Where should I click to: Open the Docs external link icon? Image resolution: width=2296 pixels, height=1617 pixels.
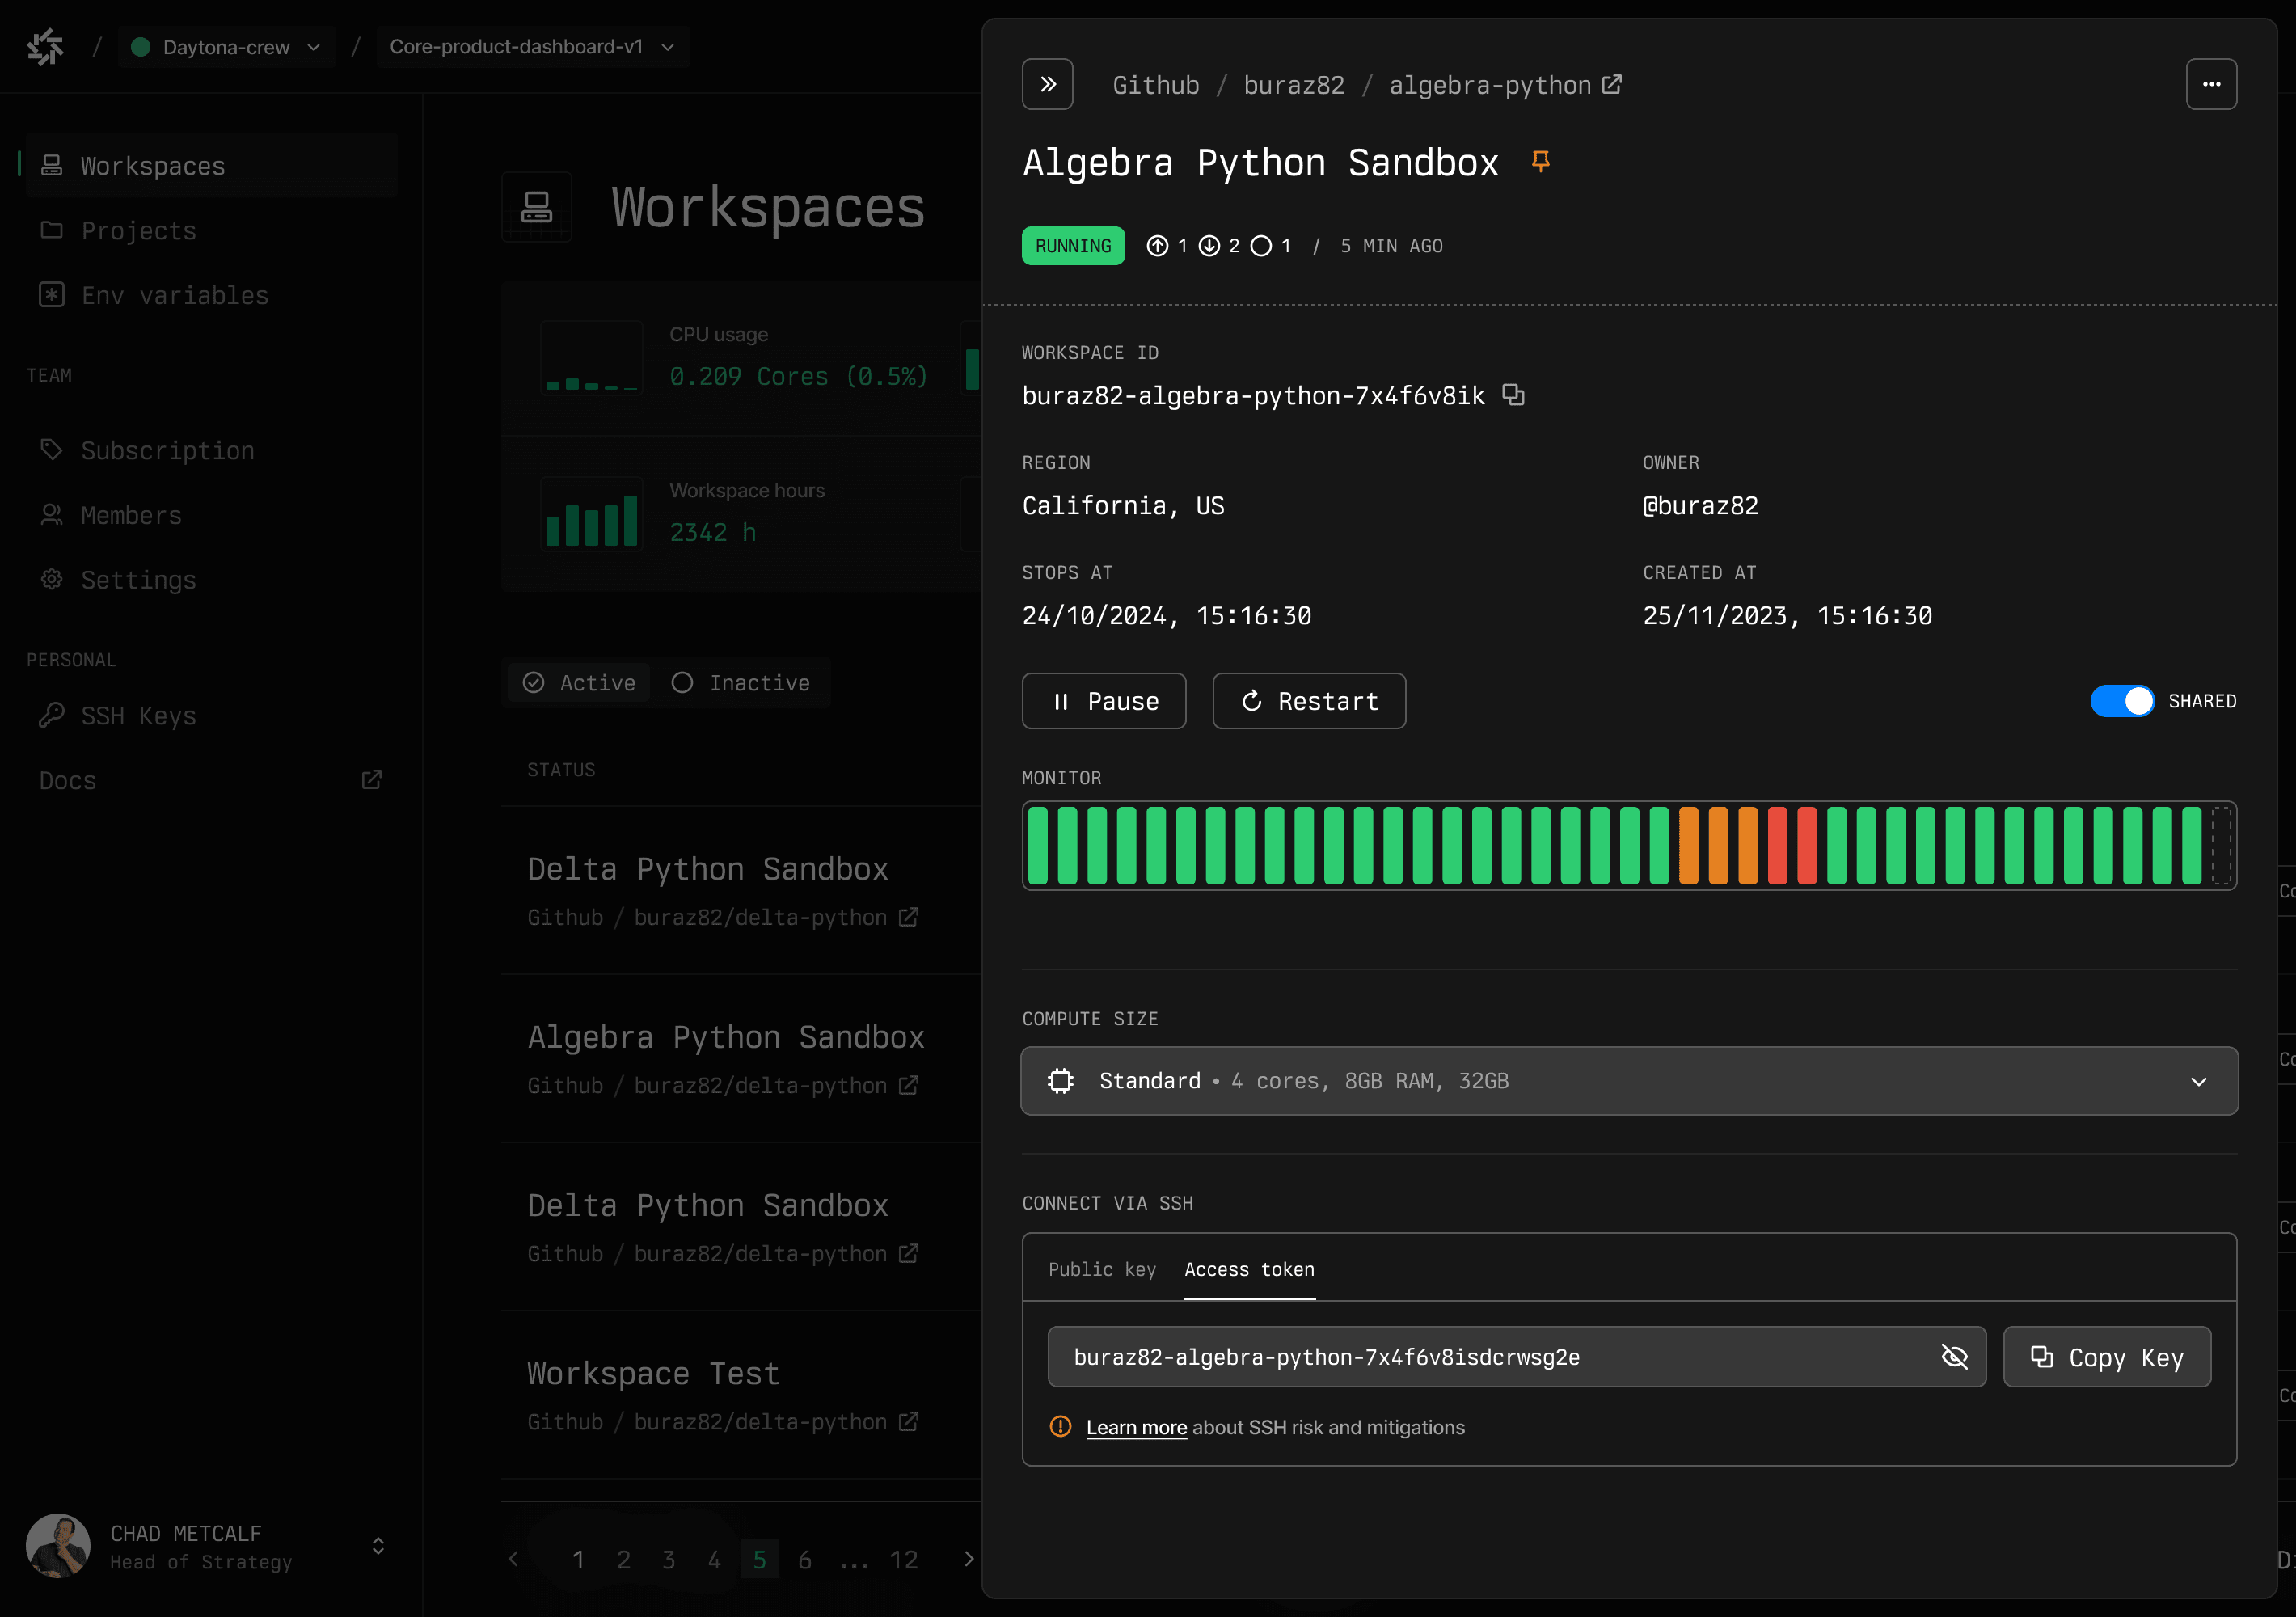[371, 779]
